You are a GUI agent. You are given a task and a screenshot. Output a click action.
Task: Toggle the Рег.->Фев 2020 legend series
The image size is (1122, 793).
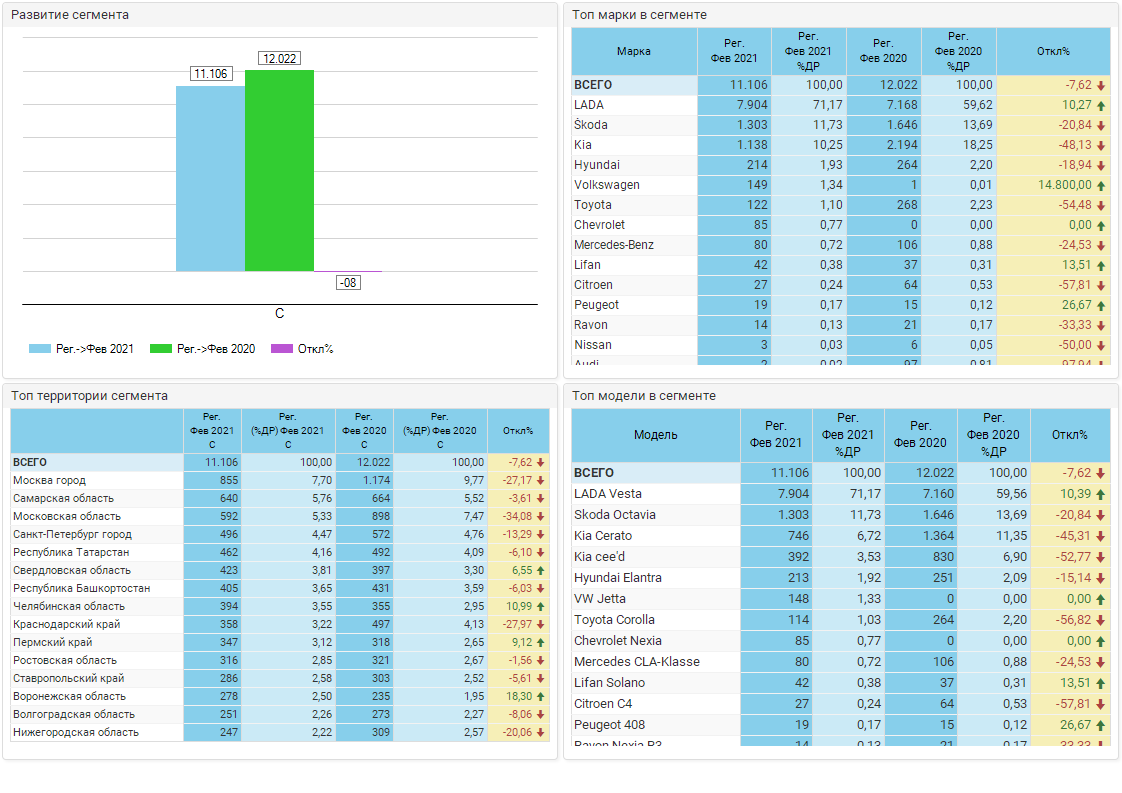203,349
